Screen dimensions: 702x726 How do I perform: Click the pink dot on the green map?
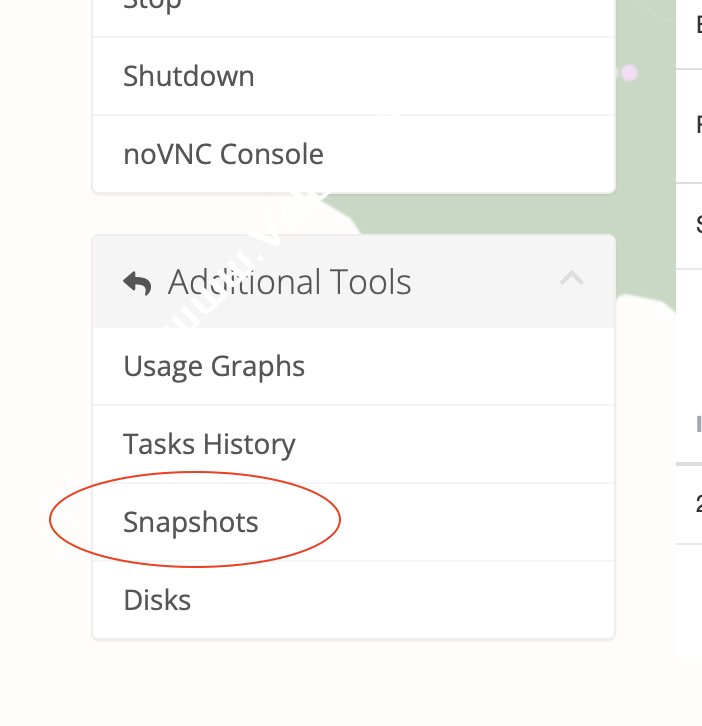click(629, 73)
